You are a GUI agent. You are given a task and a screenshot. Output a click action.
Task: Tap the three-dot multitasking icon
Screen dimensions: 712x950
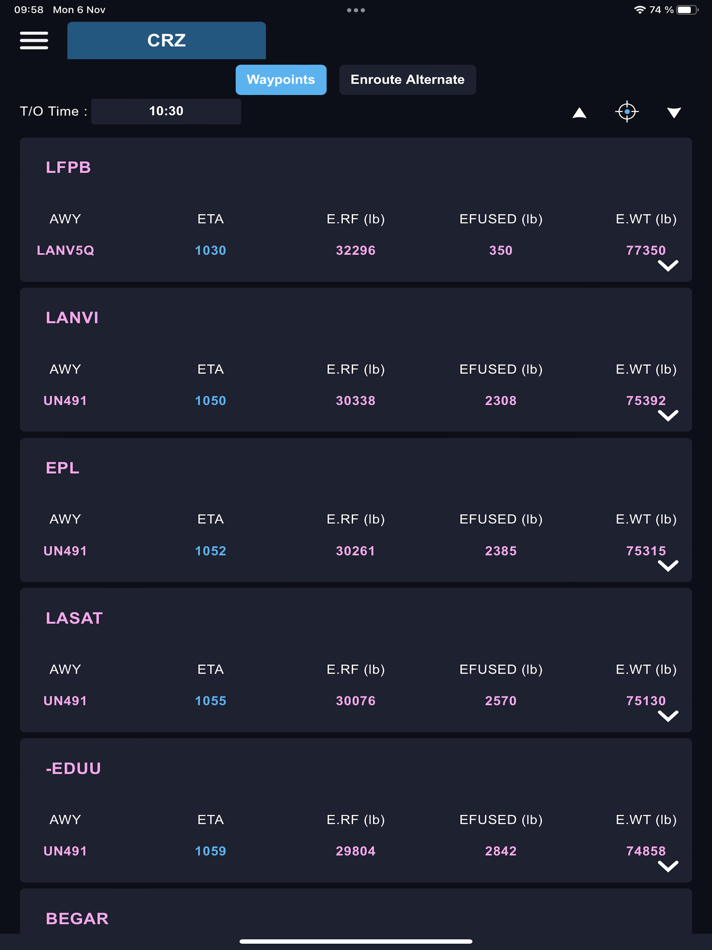point(356,10)
